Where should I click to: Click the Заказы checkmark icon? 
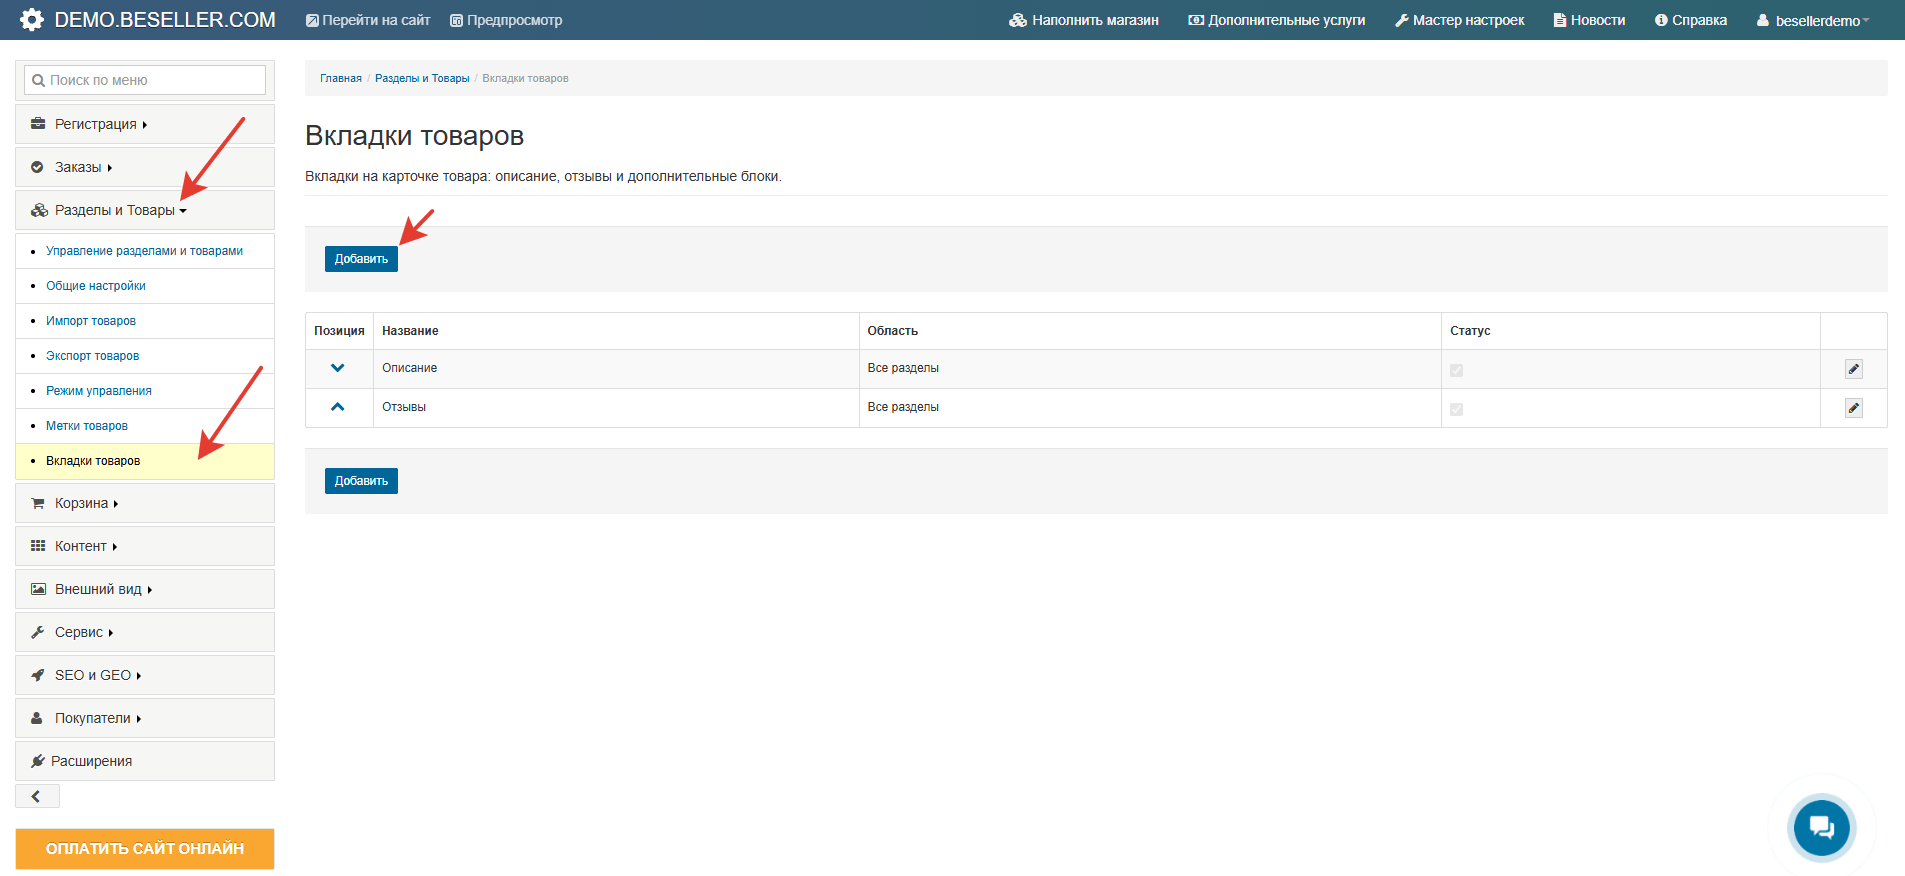click(37, 167)
